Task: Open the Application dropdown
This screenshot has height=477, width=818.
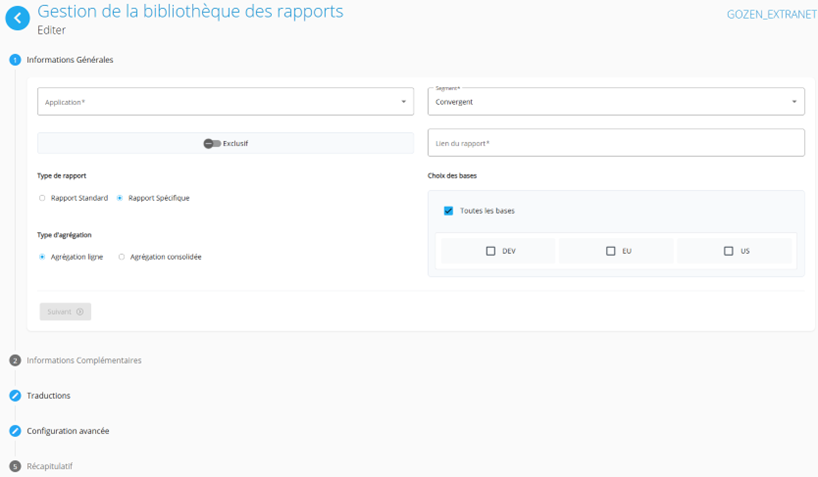Action: pos(225,102)
